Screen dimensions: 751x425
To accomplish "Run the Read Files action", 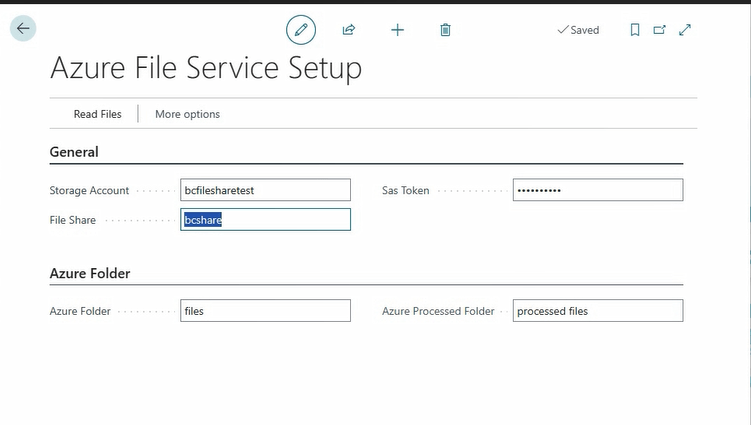I will coord(97,114).
